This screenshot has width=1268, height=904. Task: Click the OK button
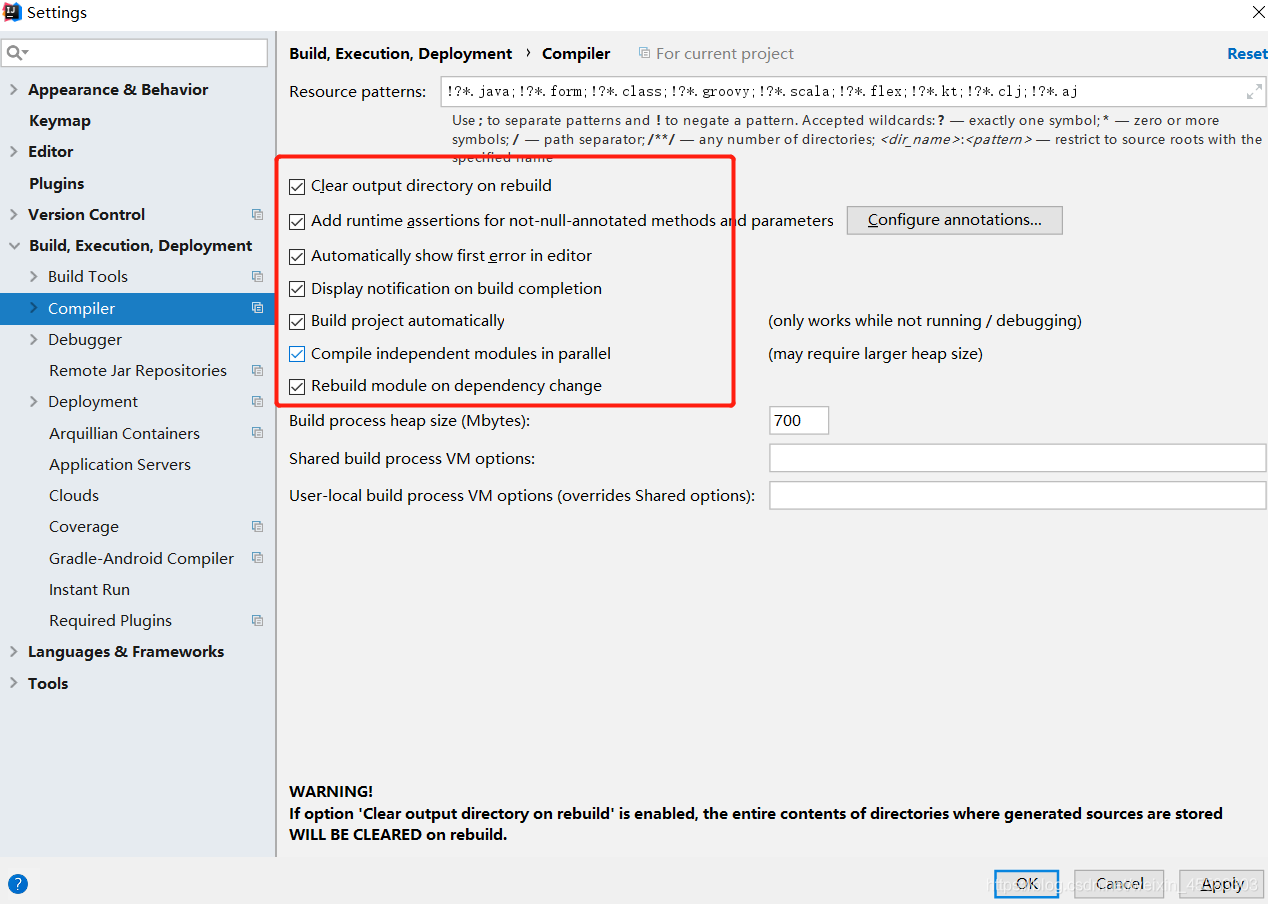1026,884
